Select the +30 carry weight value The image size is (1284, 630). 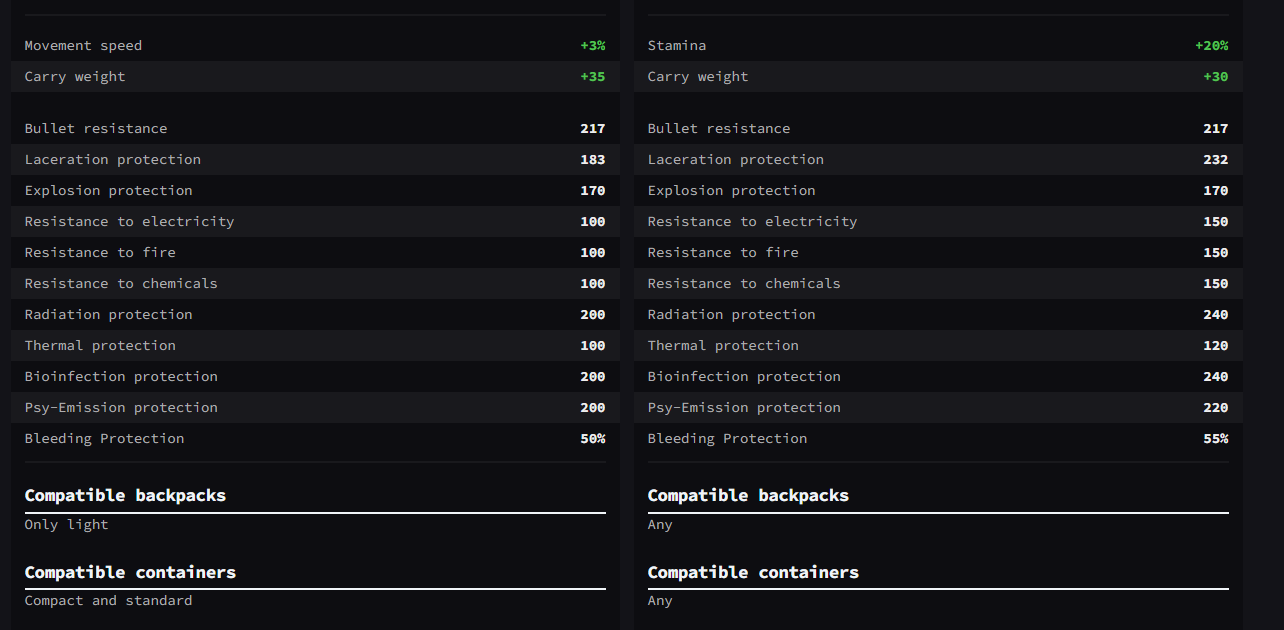coord(1216,77)
